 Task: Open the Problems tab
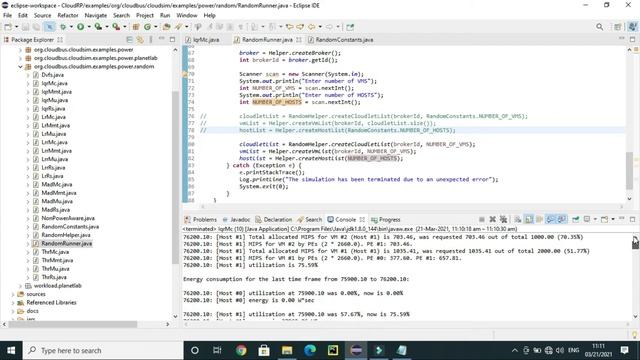(x=200, y=220)
